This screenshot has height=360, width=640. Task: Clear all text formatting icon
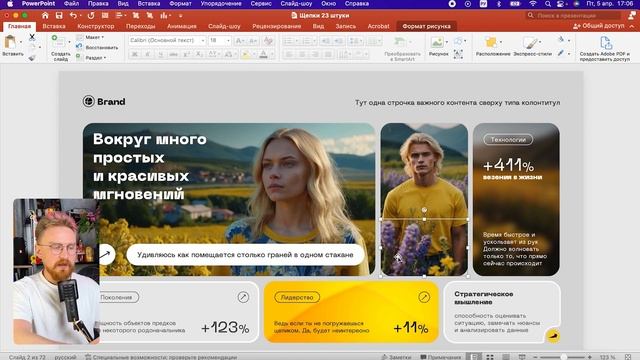pyautogui.click(x=268, y=40)
